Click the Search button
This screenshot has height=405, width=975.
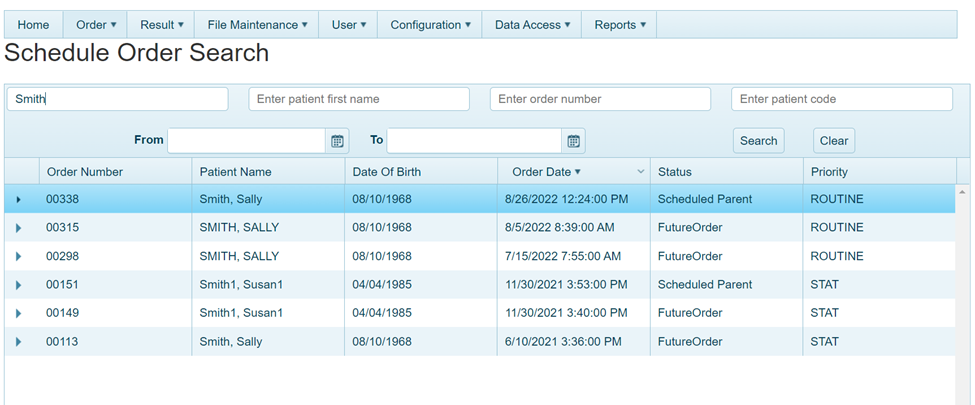tap(758, 141)
